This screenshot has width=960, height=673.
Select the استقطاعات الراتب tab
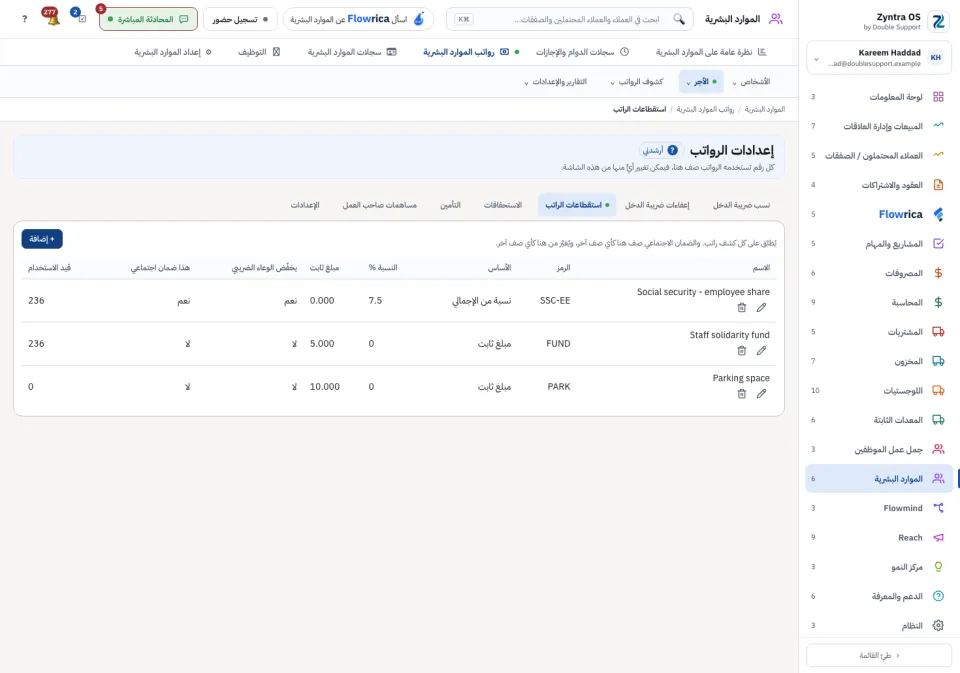[x=577, y=205]
